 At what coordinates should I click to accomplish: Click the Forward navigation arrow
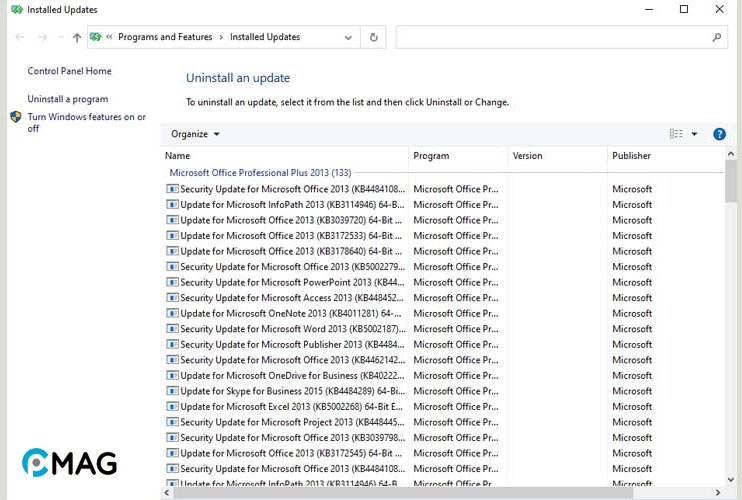pos(43,37)
